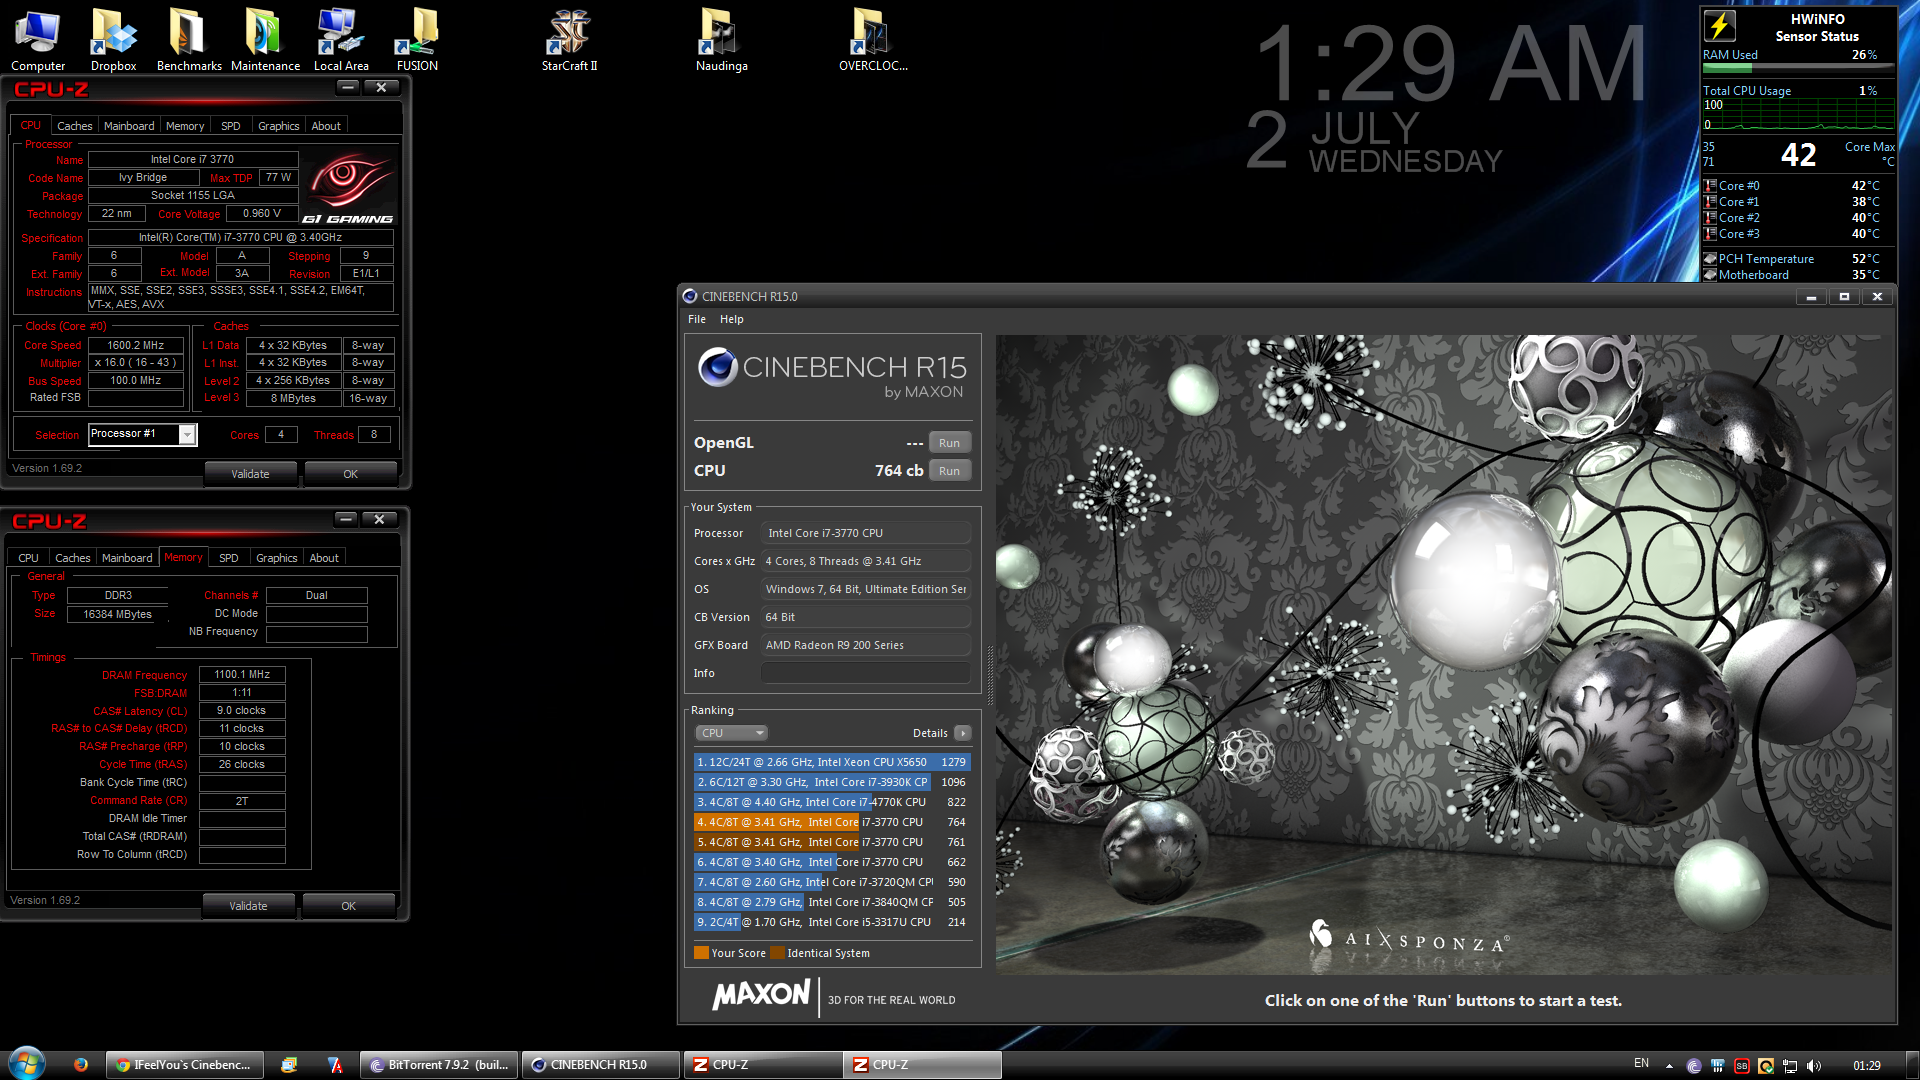The width and height of the screenshot is (1920, 1080).
Task: Click the HWiNFO lightning bolt icon
Action: [x=1720, y=26]
